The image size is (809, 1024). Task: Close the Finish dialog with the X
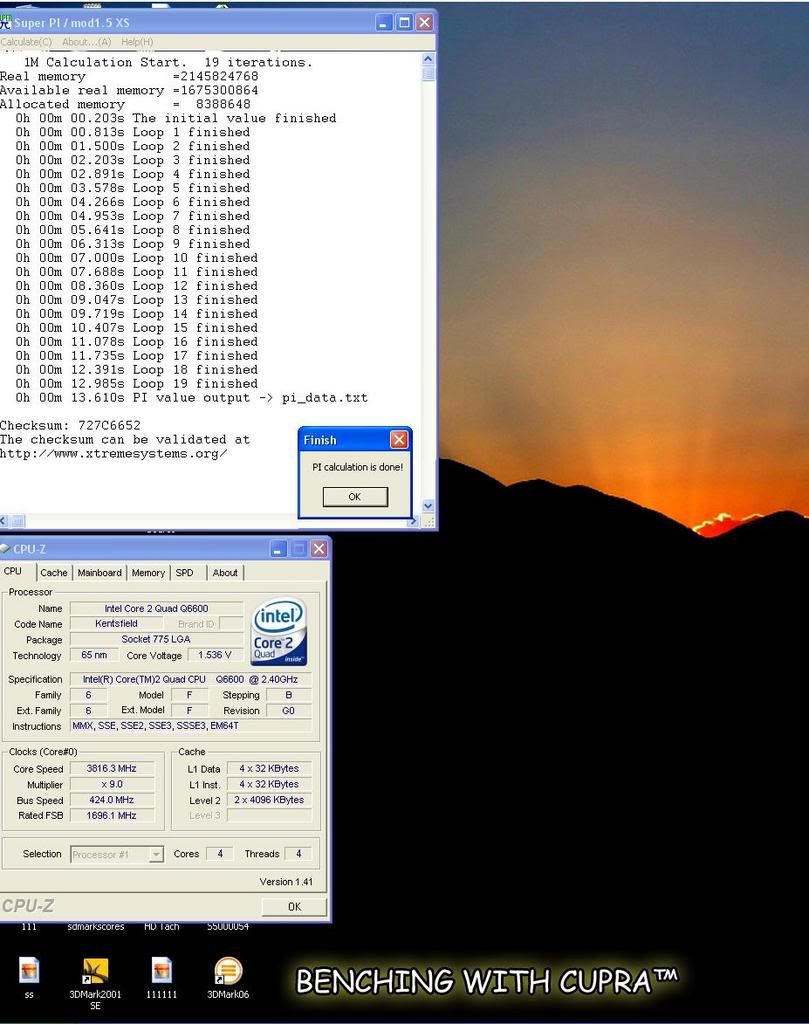(x=399, y=440)
